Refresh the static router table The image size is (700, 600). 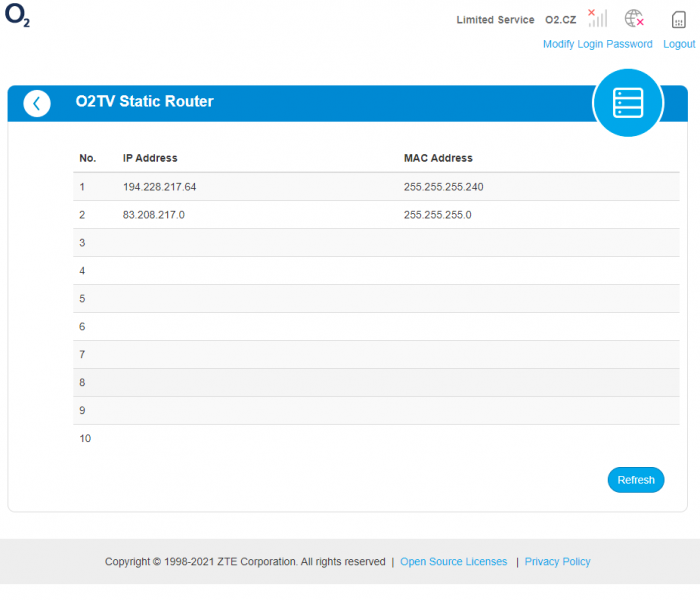tap(636, 480)
